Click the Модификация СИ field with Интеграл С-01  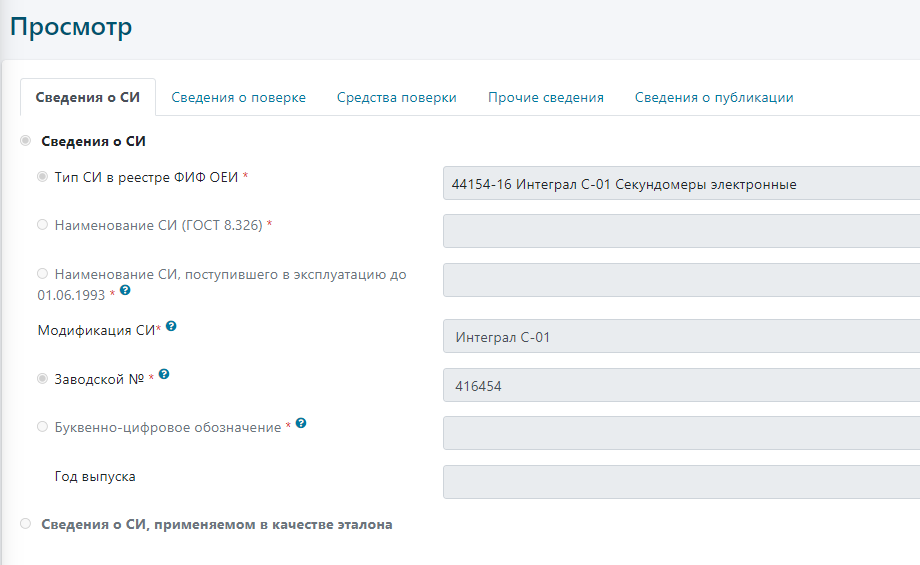tap(680, 337)
